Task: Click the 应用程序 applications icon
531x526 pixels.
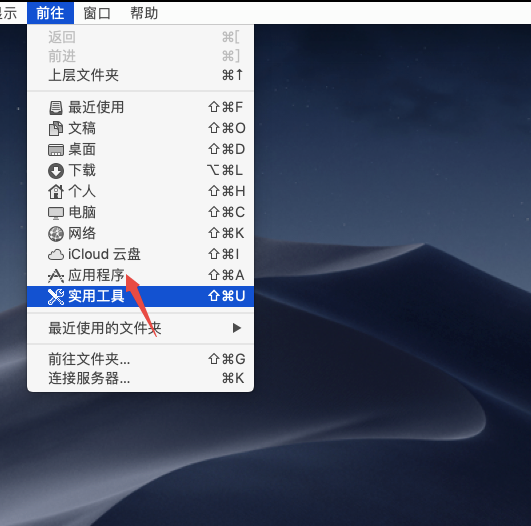Action: pos(56,276)
